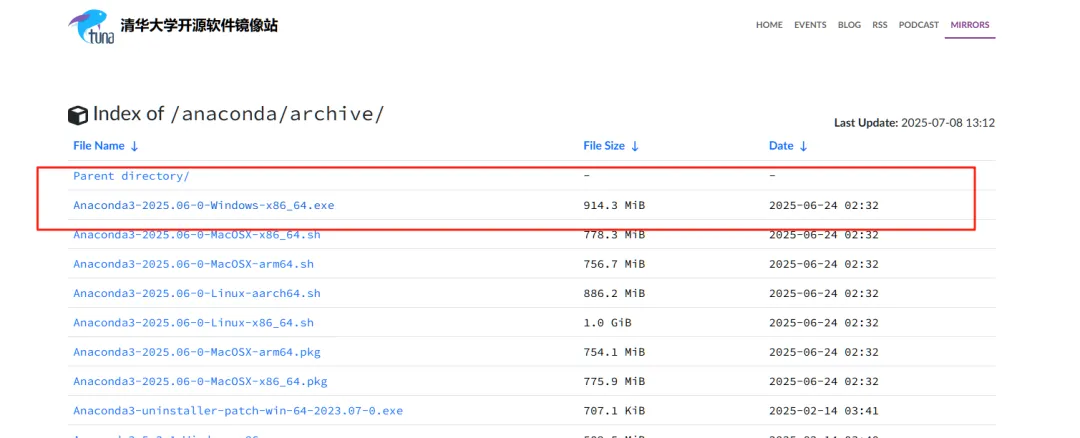The image size is (1080, 438).
Task: Sort the listing by File Size
Action: pyautogui.click(x=611, y=146)
